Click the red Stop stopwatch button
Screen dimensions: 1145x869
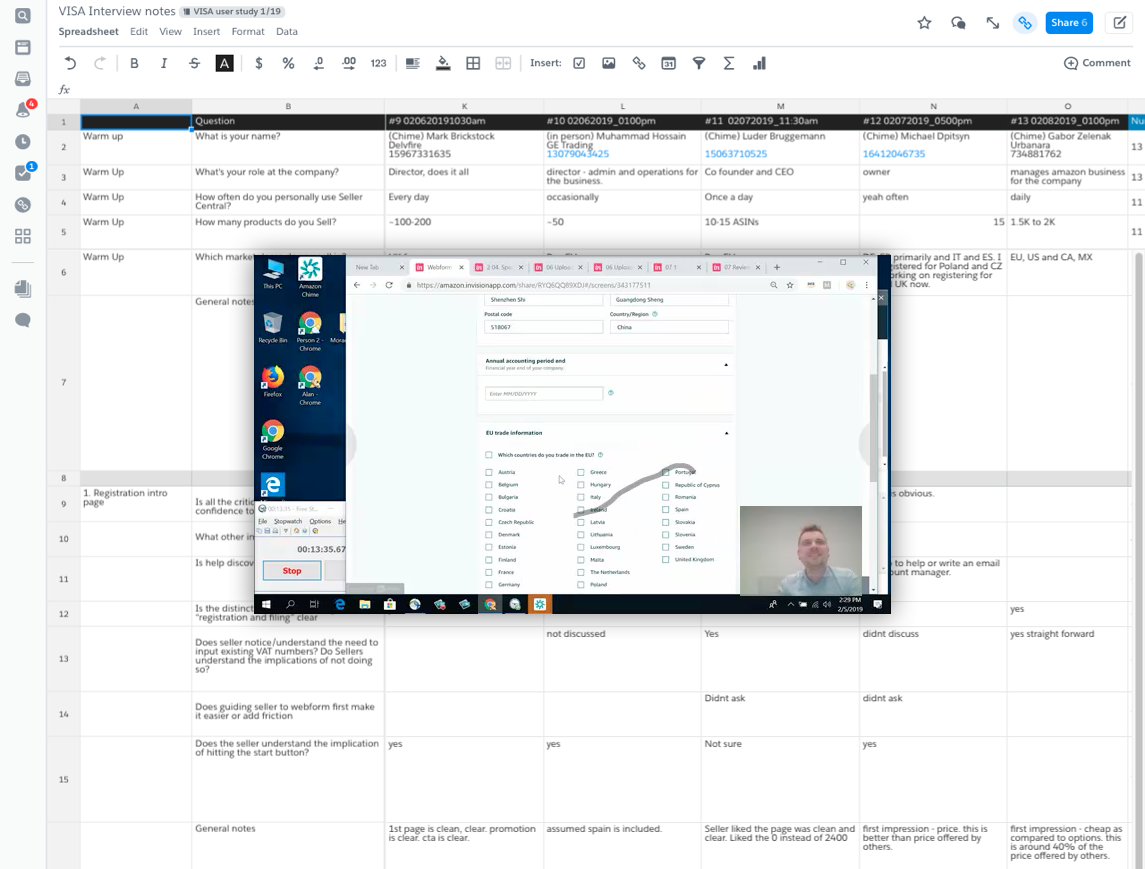pyautogui.click(x=291, y=571)
